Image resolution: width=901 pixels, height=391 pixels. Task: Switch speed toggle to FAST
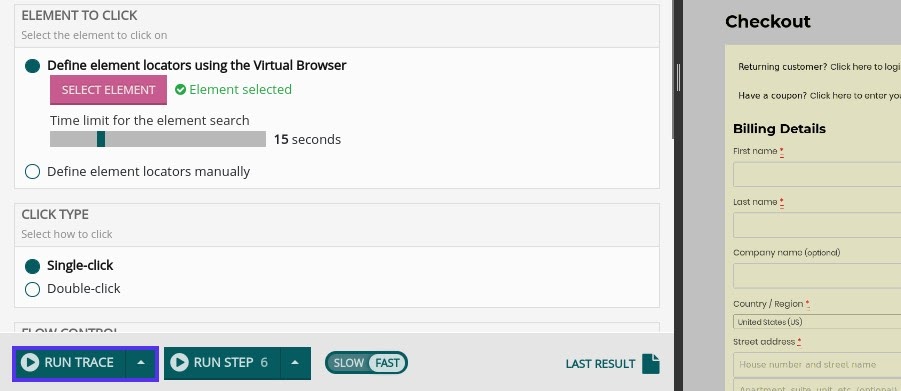coord(387,363)
